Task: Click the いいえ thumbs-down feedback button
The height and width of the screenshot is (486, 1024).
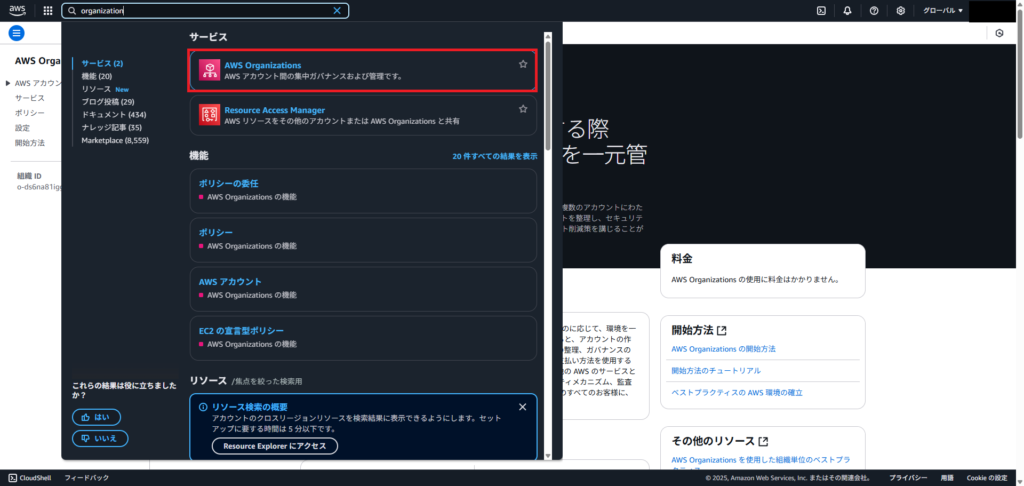Action: tap(100, 438)
